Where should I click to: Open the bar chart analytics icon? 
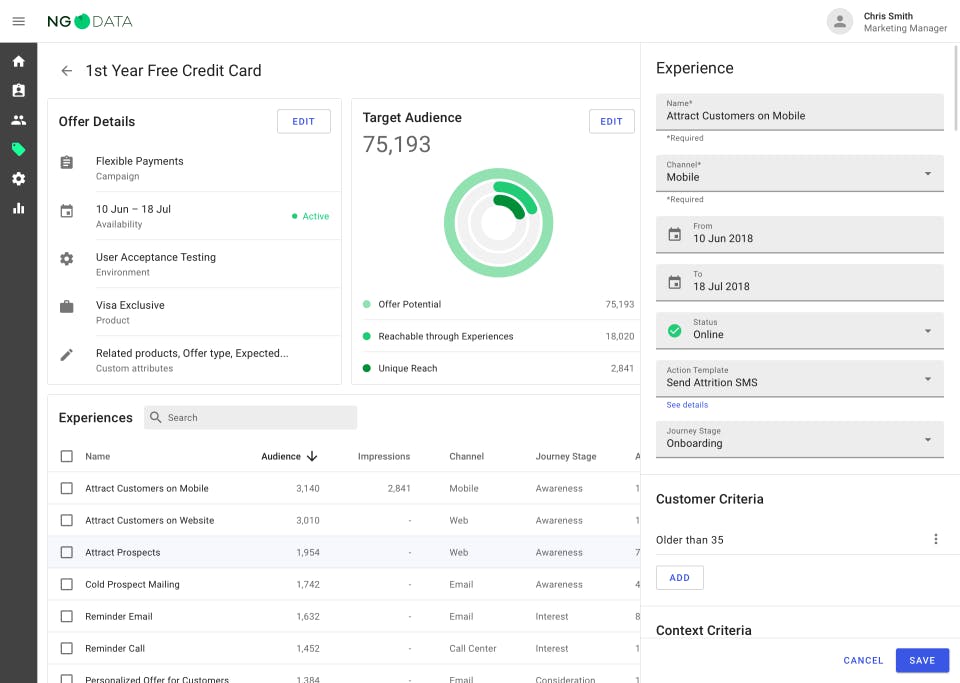coord(18,208)
